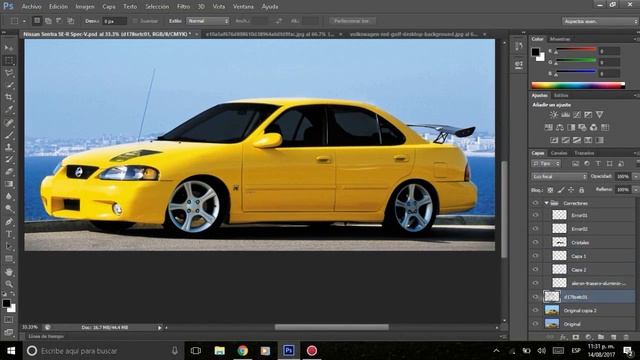Click the Desvanecer value field
Viewport: 640px width, 360px height.
coord(114,21)
